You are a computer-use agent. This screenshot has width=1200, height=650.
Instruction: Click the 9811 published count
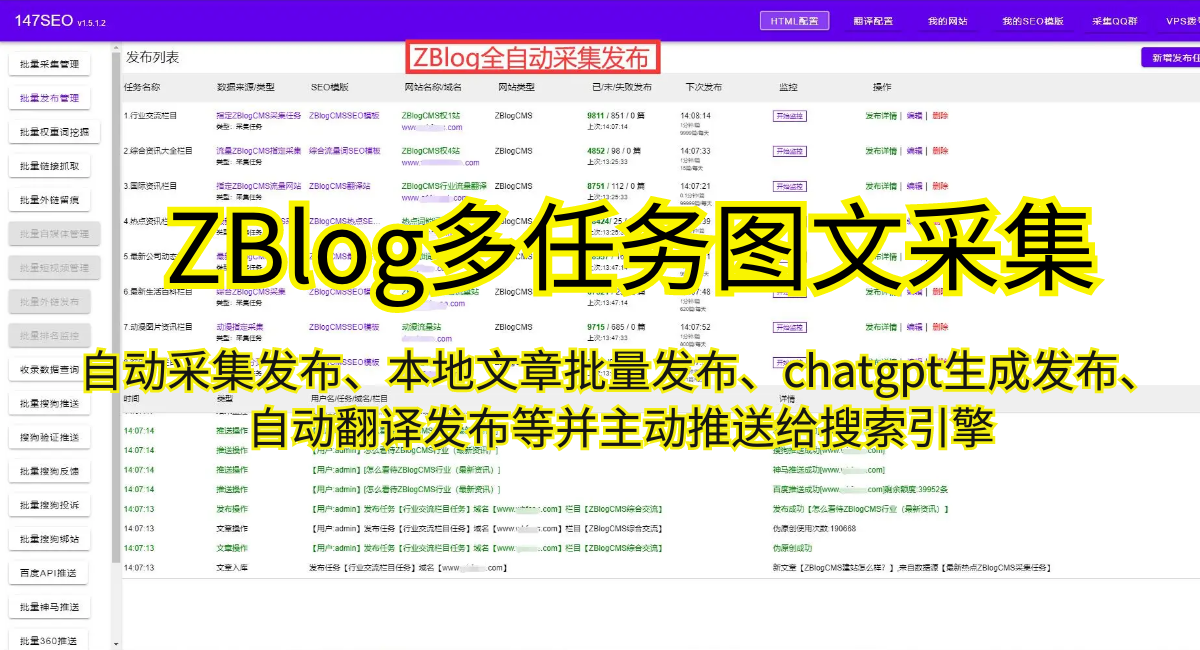(x=596, y=116)
